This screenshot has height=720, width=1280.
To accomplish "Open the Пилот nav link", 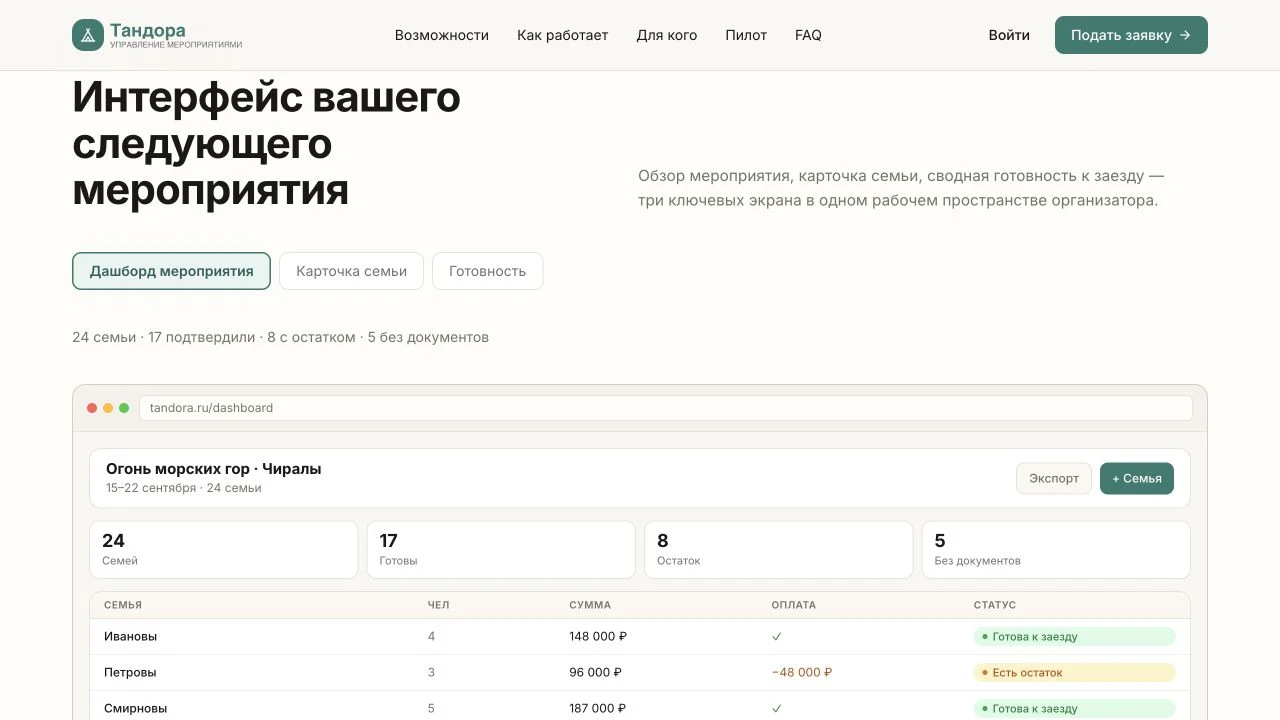I will tap(746, 35).
